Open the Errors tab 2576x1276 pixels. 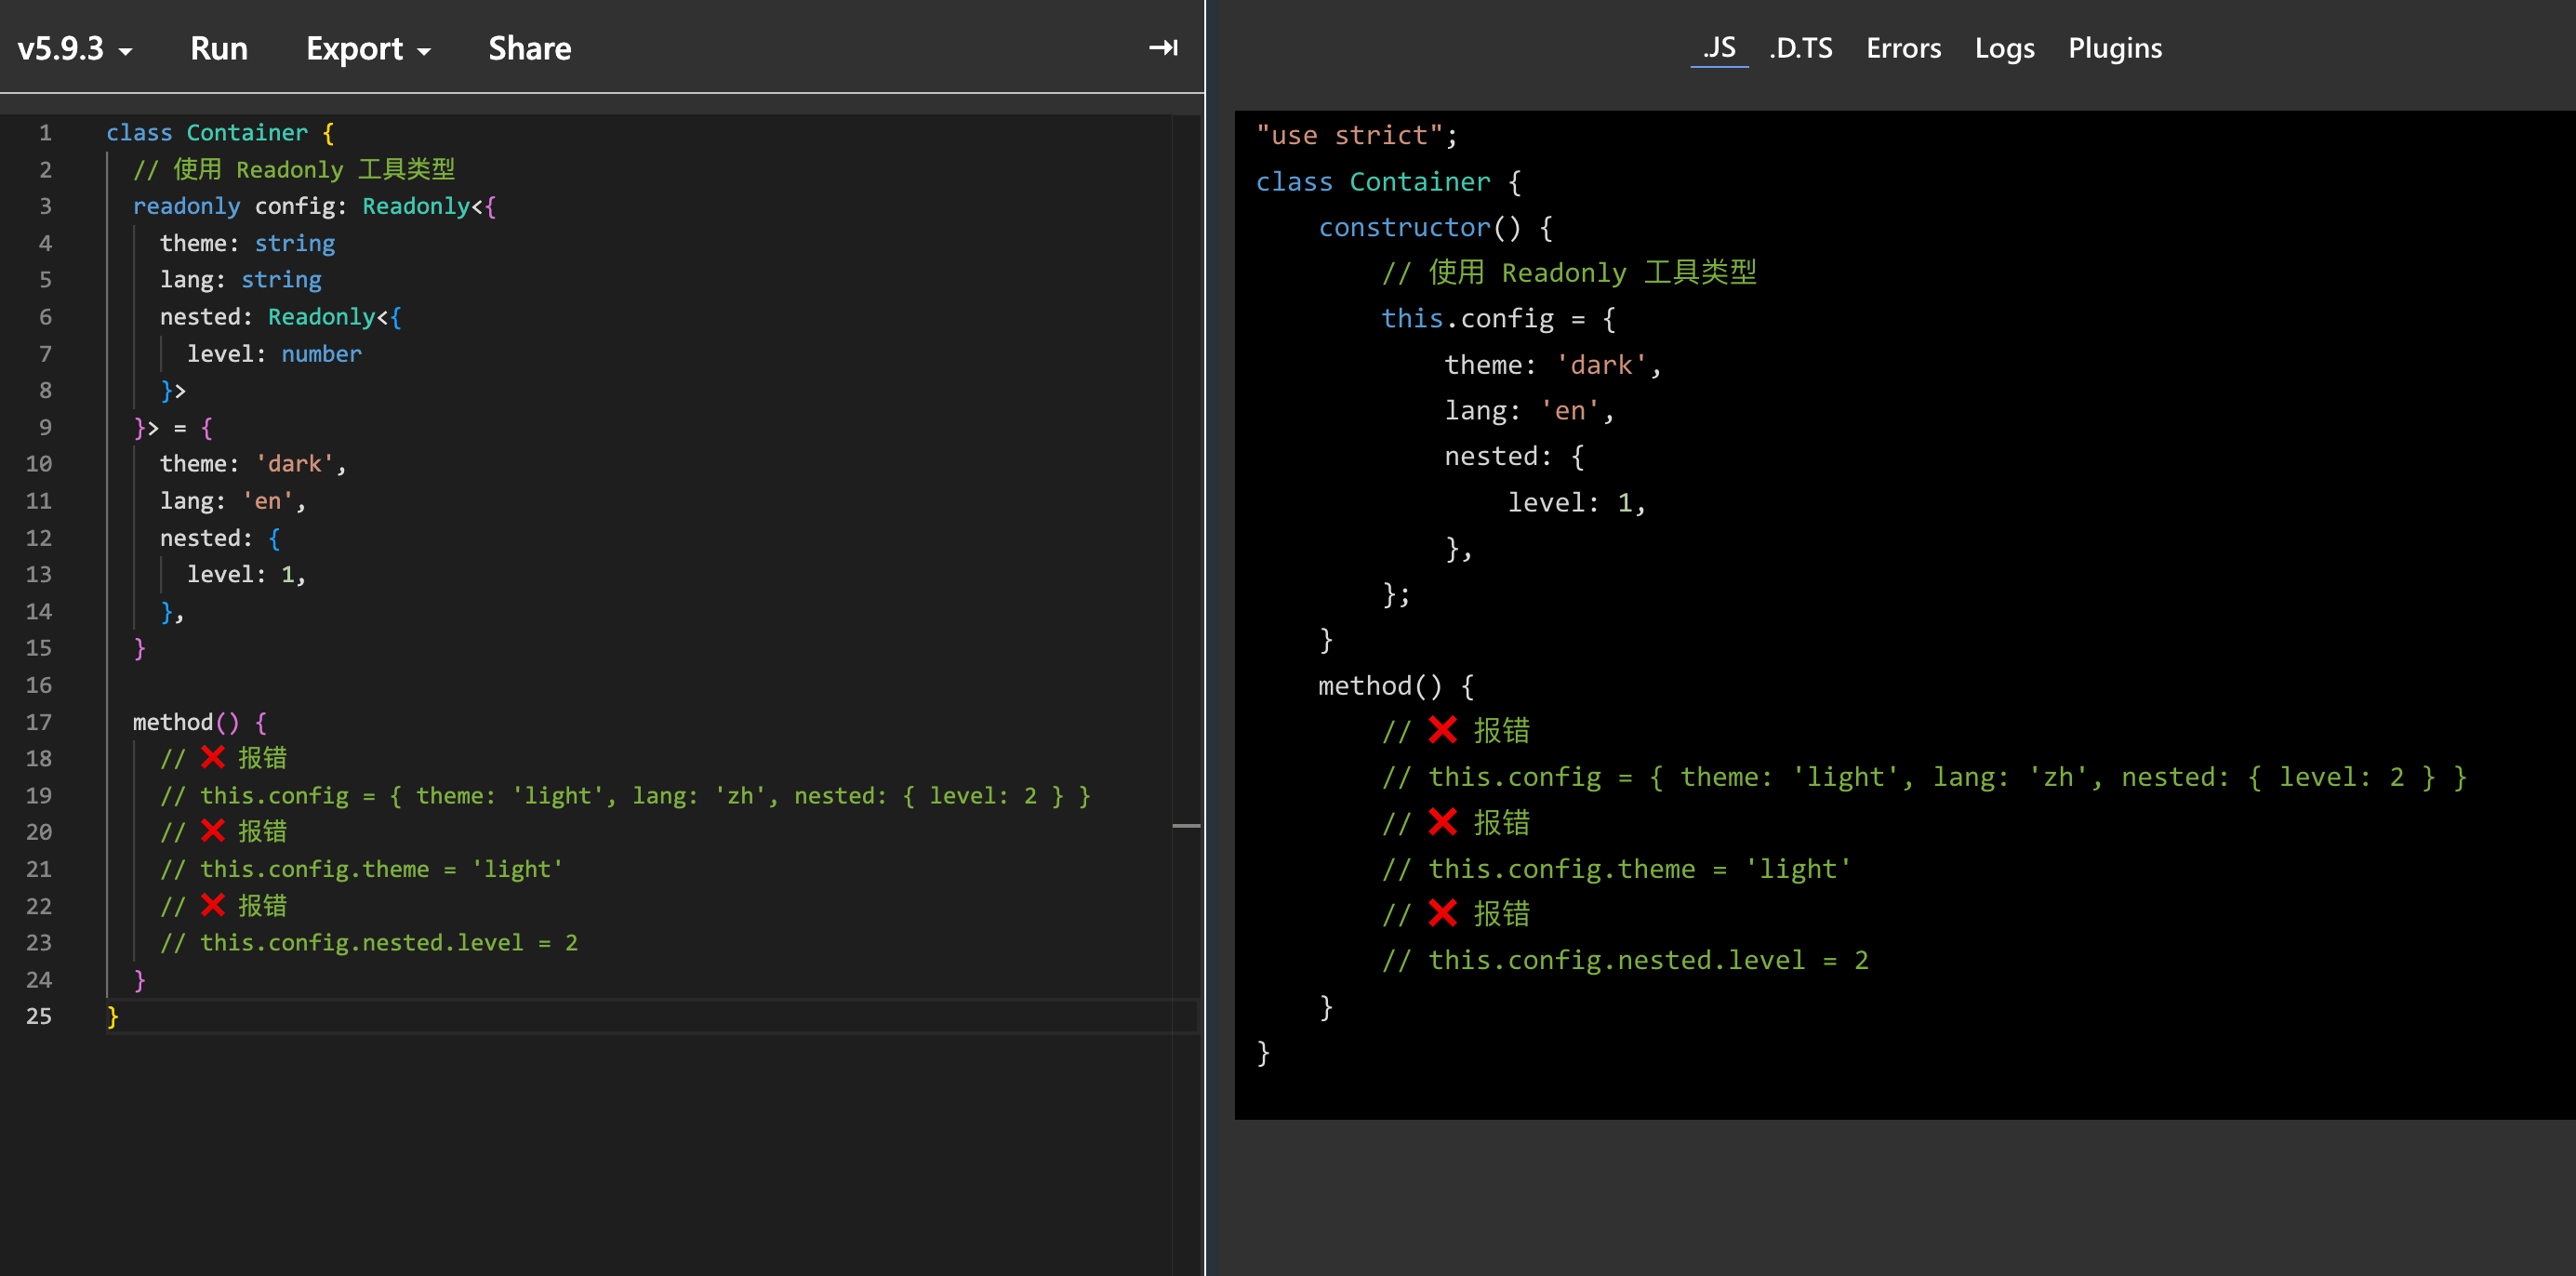pyautogui.click(x=1902, y=48)
